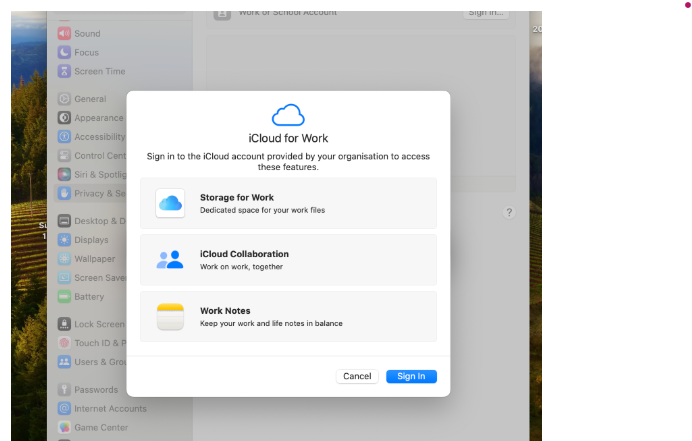Click the Wallpaper icon in sidebar

[64, 259]
